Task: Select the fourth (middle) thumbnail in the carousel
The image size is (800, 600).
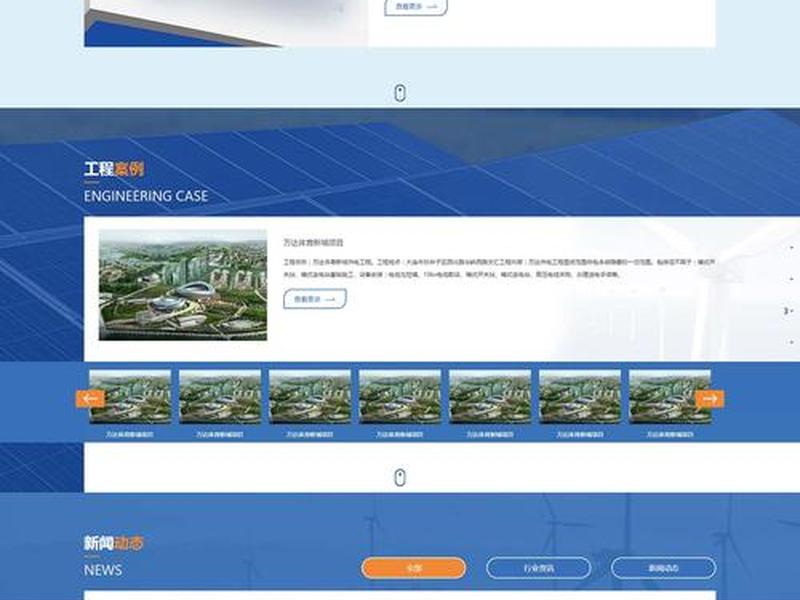Action: point(400,396)
